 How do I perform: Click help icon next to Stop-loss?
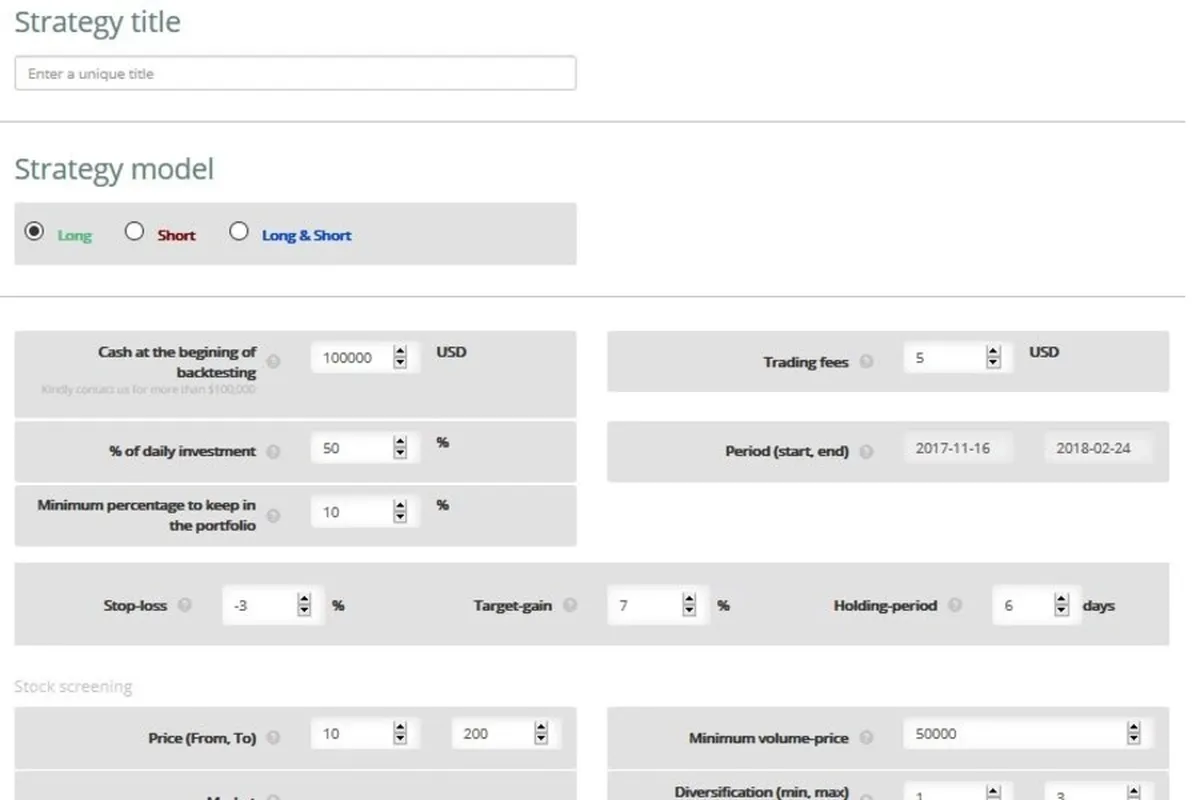[x=185, y=605]
